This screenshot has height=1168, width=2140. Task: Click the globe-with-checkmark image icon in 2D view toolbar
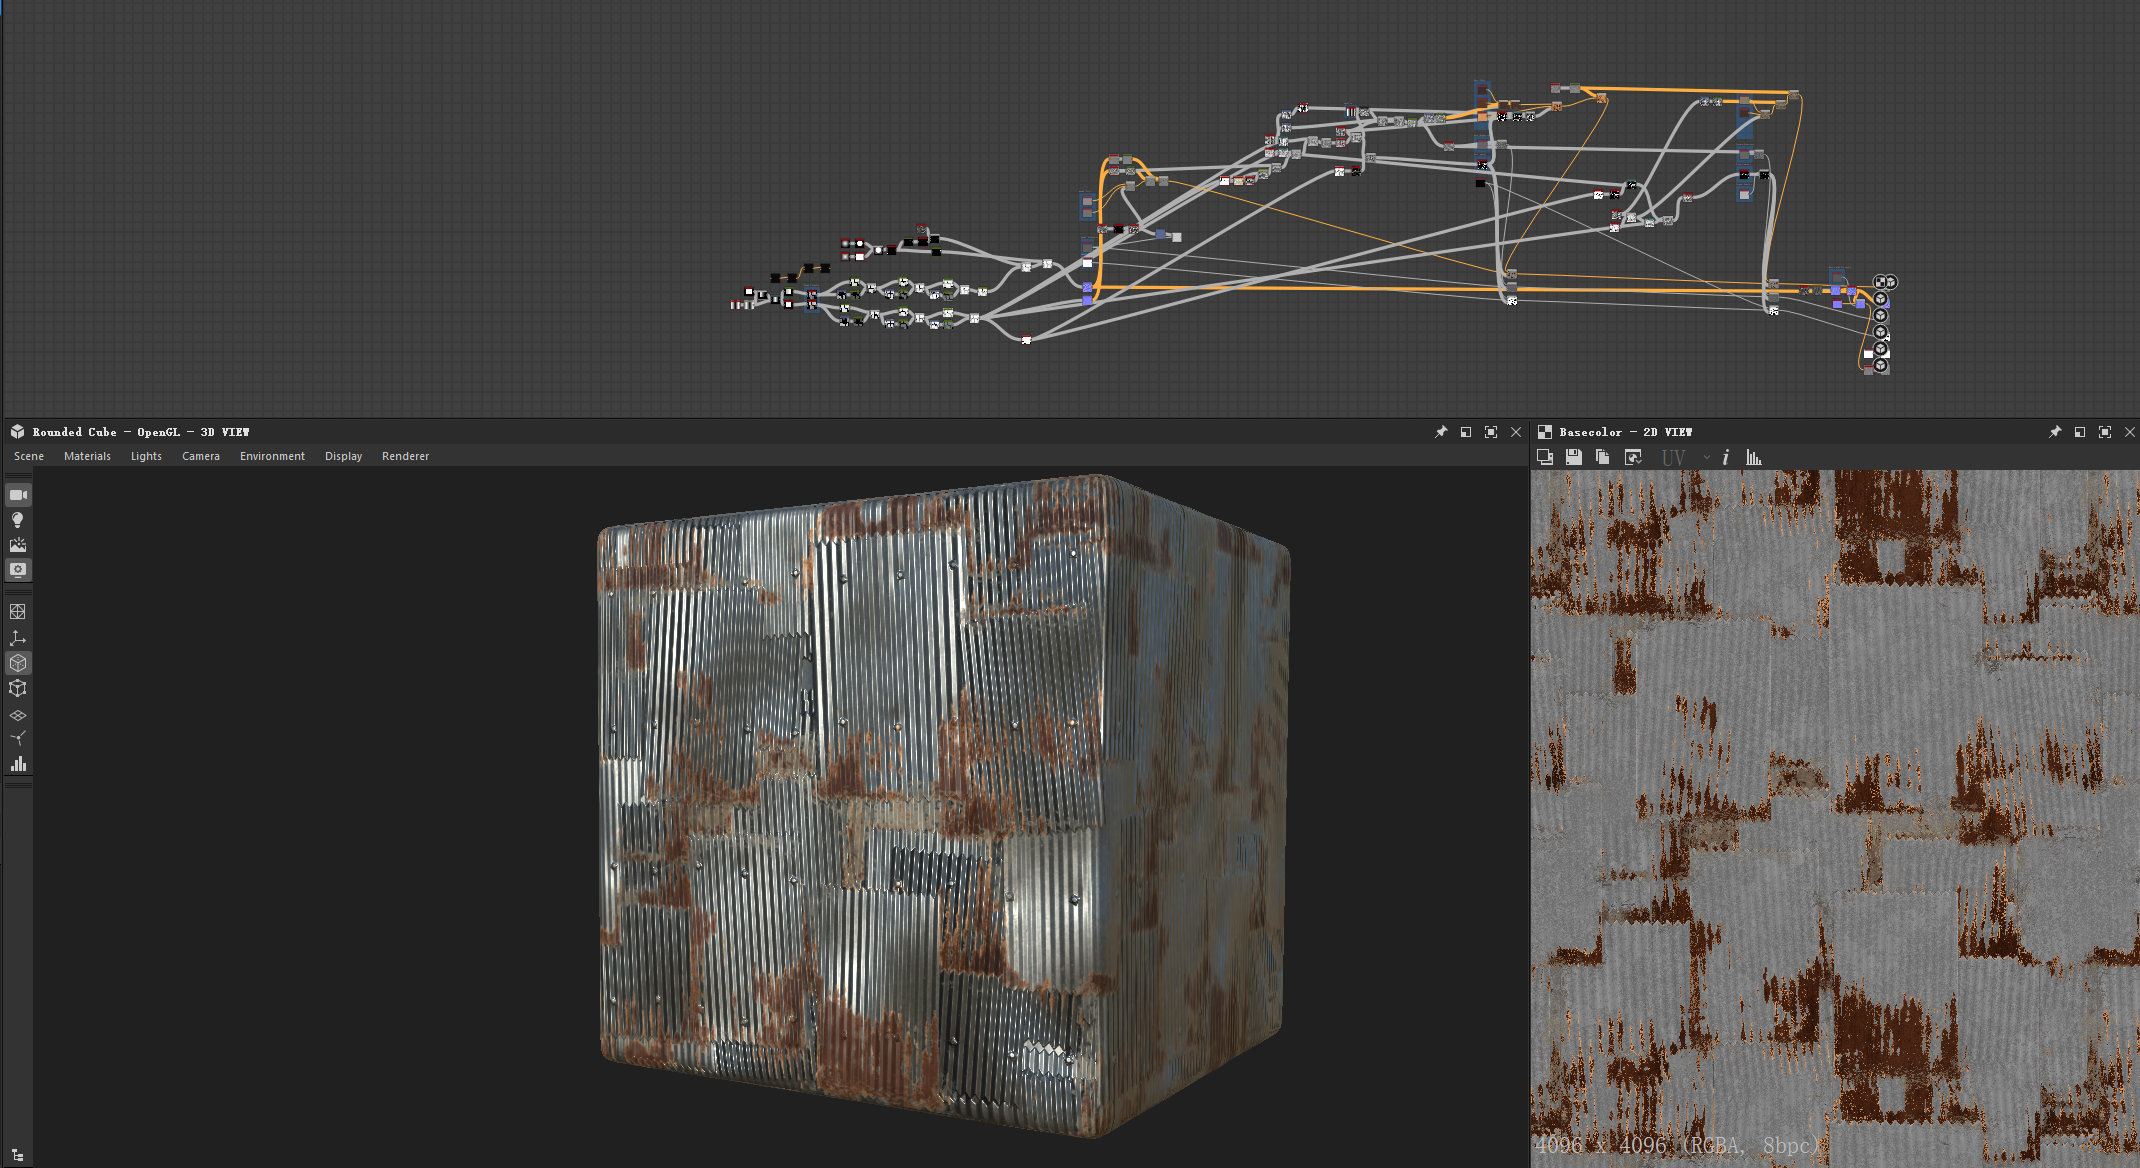click(1633, 457)
